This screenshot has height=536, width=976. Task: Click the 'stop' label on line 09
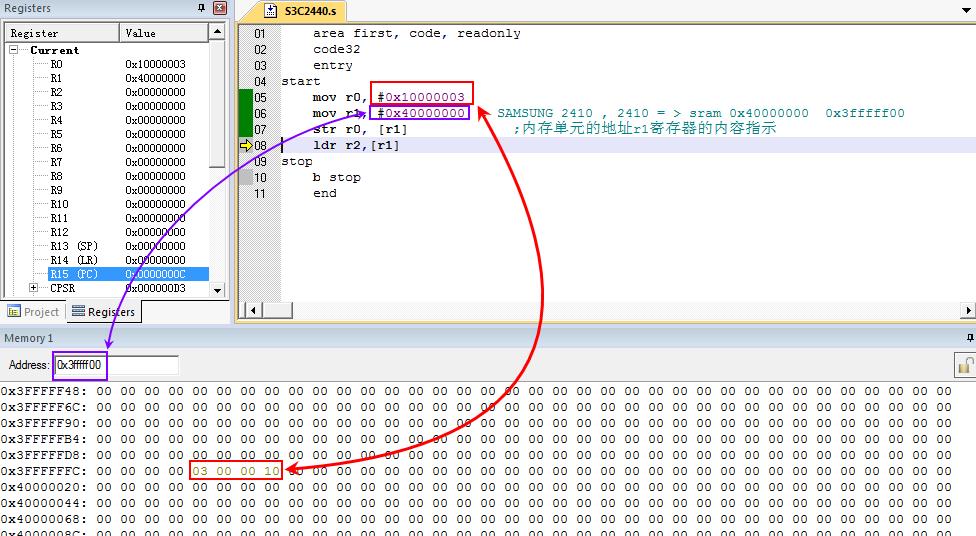pos(297,161)
